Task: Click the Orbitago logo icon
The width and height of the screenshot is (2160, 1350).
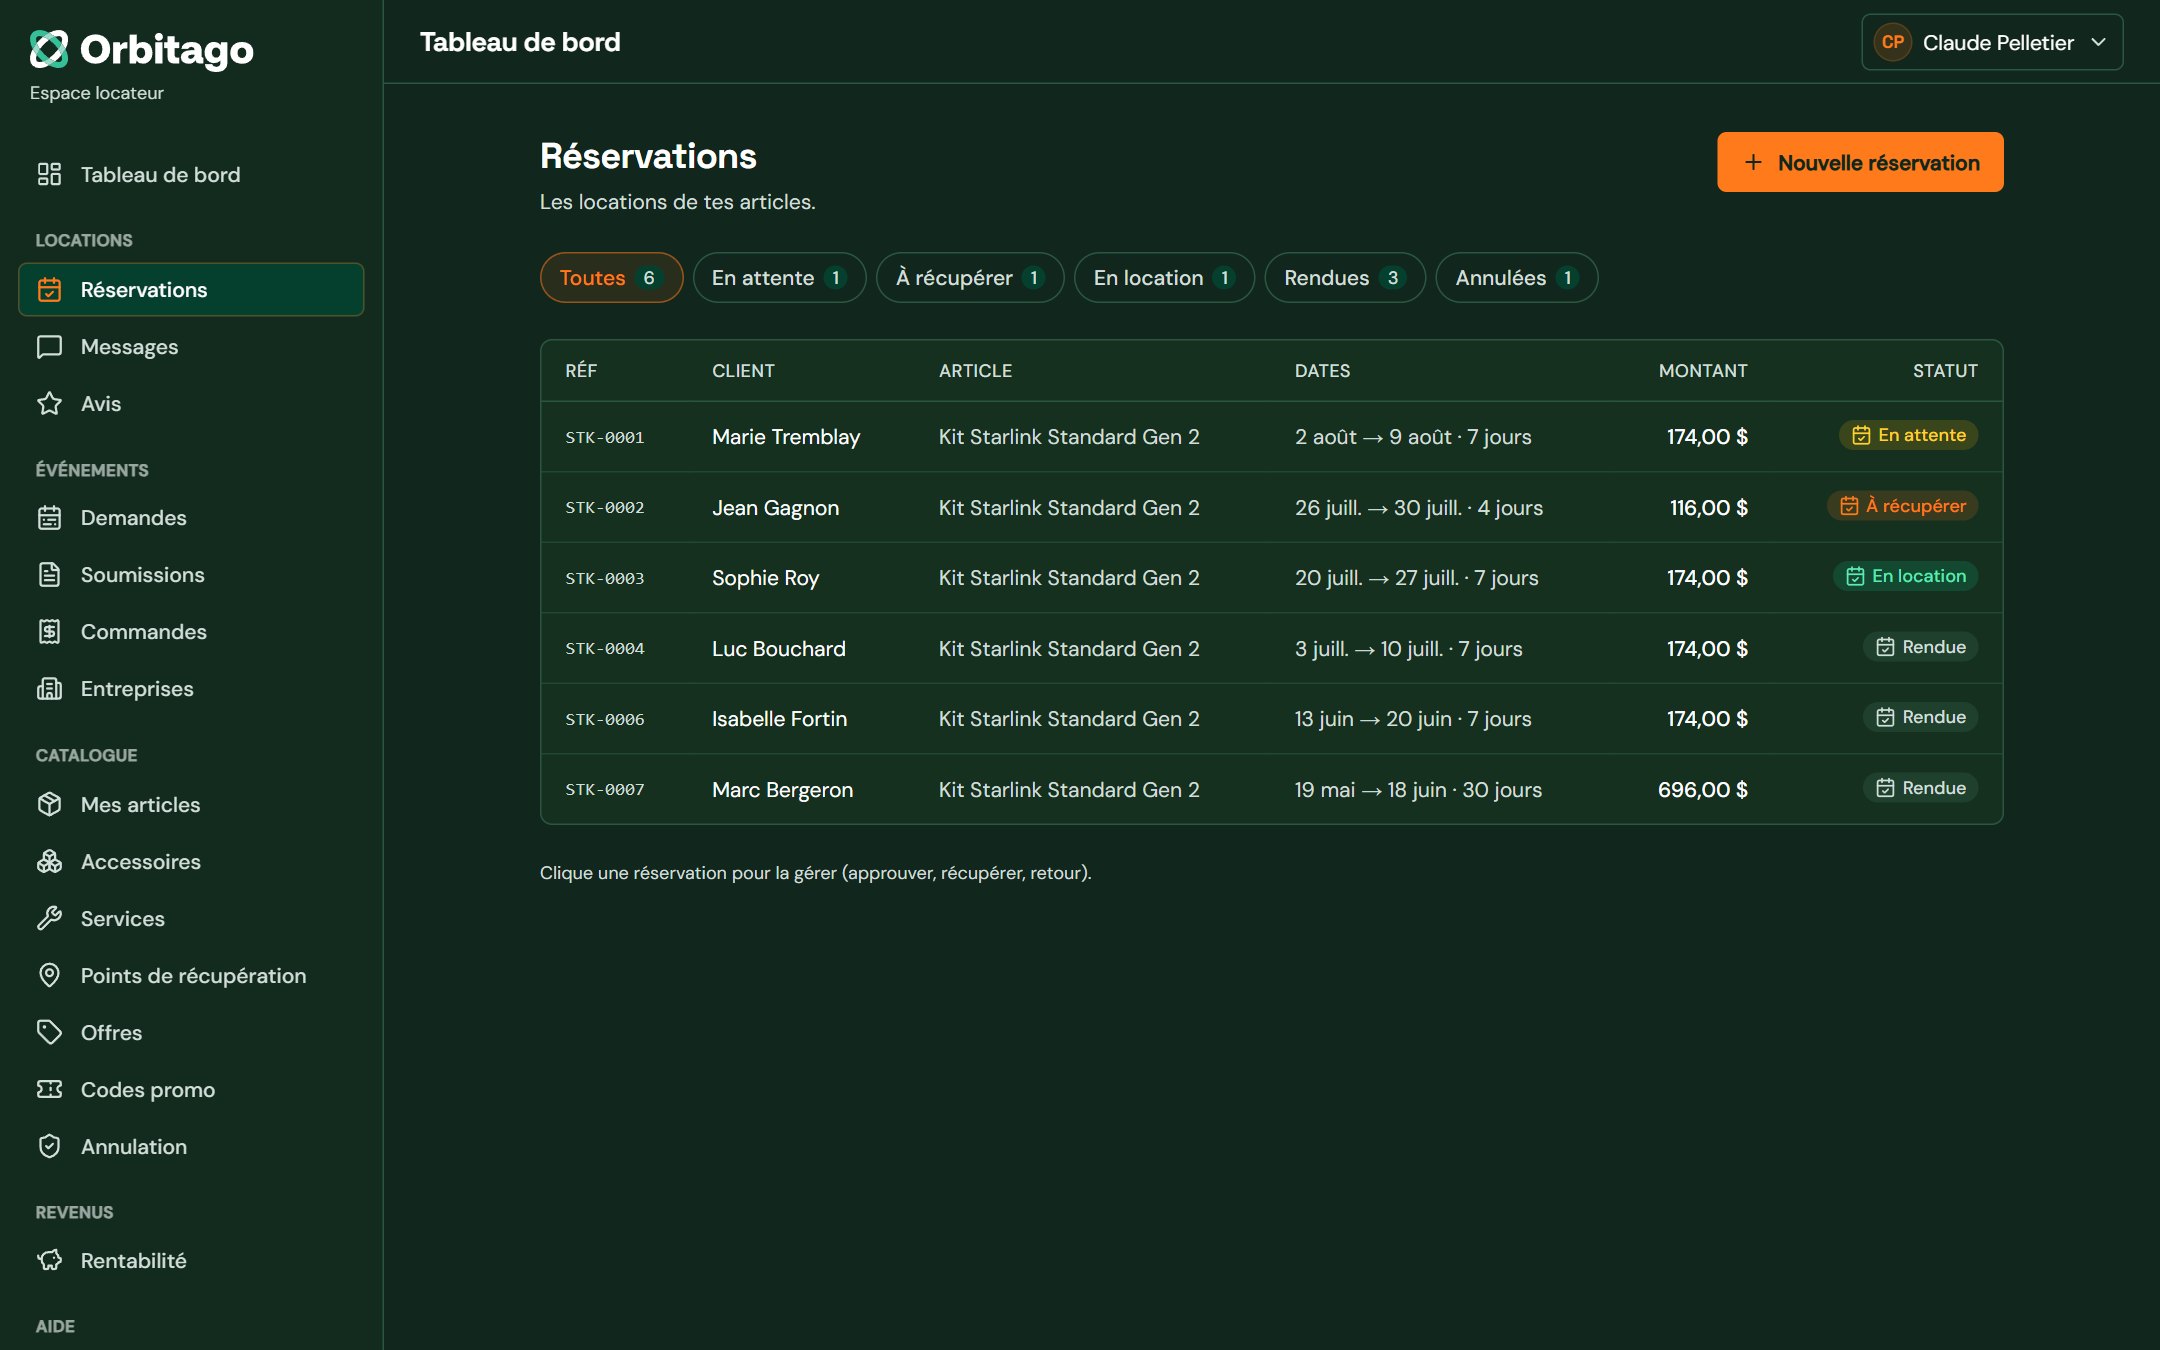Action: (49, 49)
